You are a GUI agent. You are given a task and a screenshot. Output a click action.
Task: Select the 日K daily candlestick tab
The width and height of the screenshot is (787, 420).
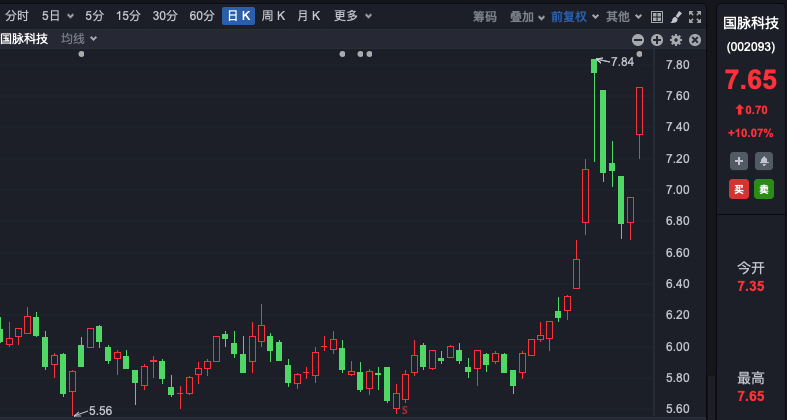coord(238,16)
